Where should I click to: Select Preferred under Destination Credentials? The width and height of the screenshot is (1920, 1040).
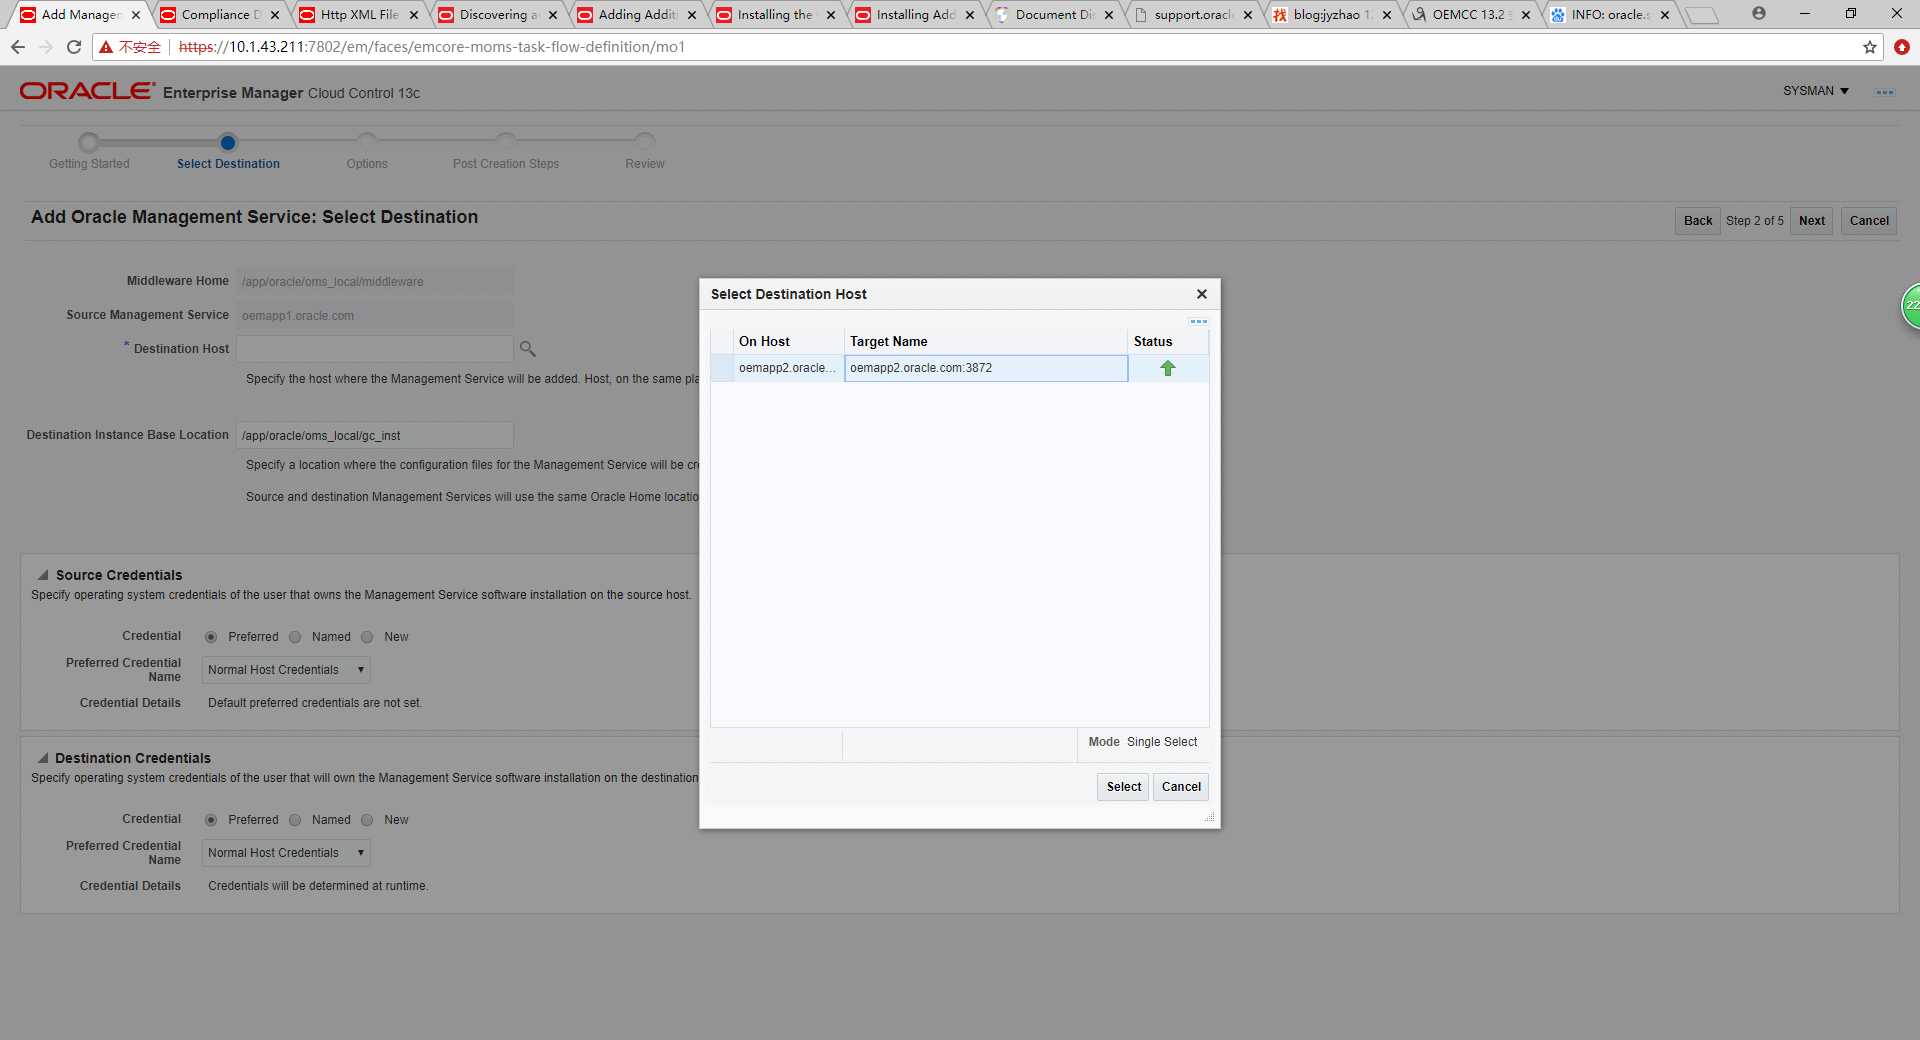tap(211, 820)
